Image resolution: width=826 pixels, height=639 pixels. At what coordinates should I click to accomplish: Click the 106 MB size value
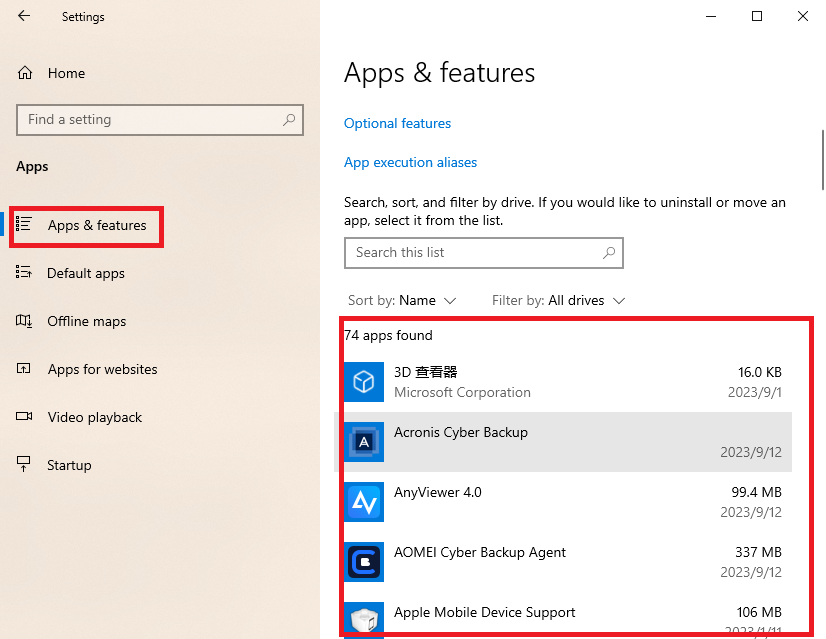click(x=759, y=612)
